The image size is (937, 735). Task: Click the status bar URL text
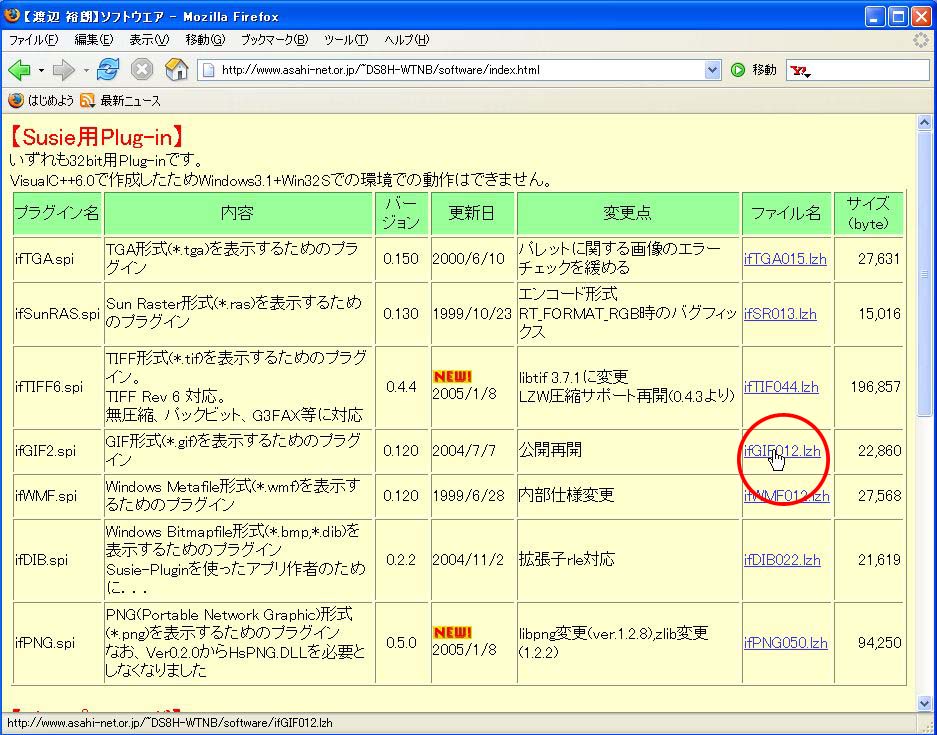click(170, 723)
